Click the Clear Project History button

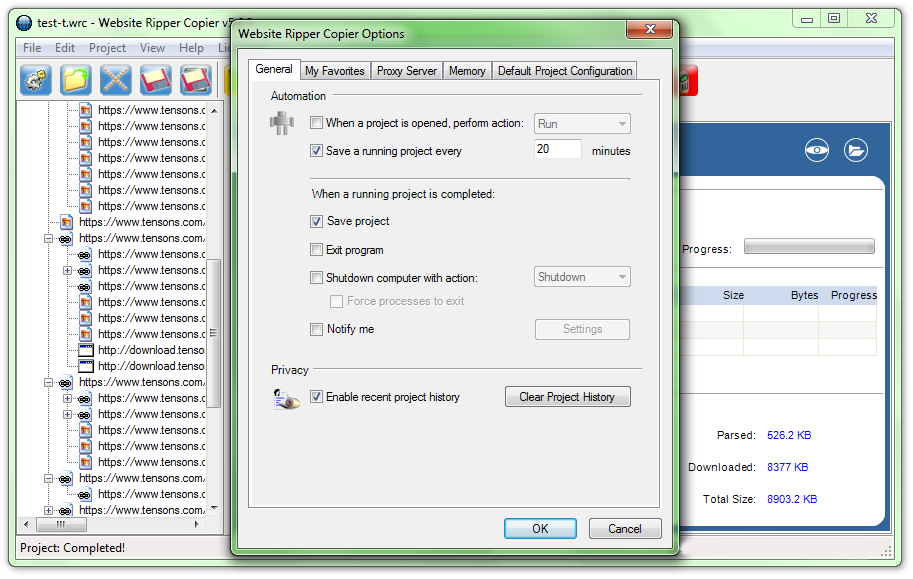(x=567, y=397)
